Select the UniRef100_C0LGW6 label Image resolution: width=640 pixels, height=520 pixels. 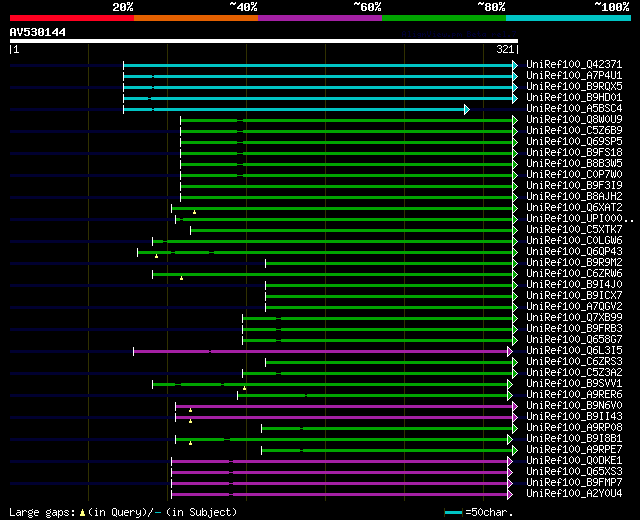[574, 241]
